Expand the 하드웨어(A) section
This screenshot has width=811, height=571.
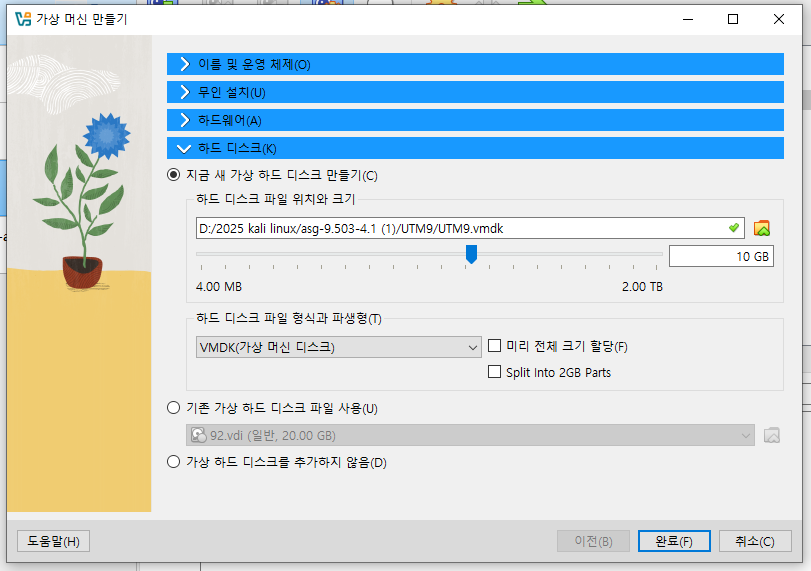tap(475, 120)
